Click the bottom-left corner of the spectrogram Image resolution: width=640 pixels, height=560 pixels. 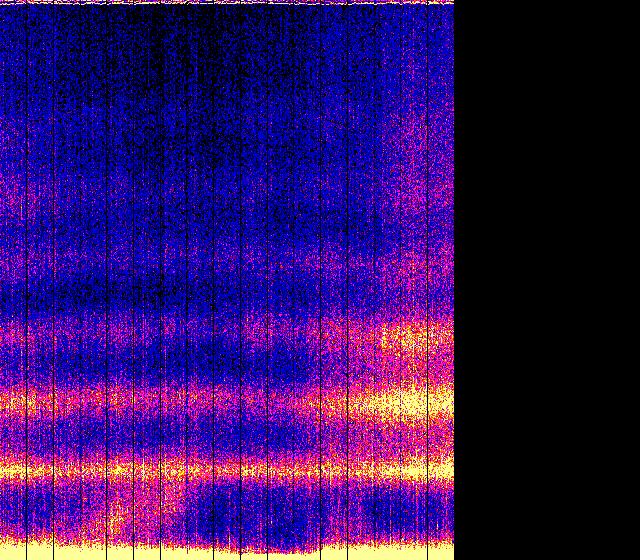[x=1, y=558]
